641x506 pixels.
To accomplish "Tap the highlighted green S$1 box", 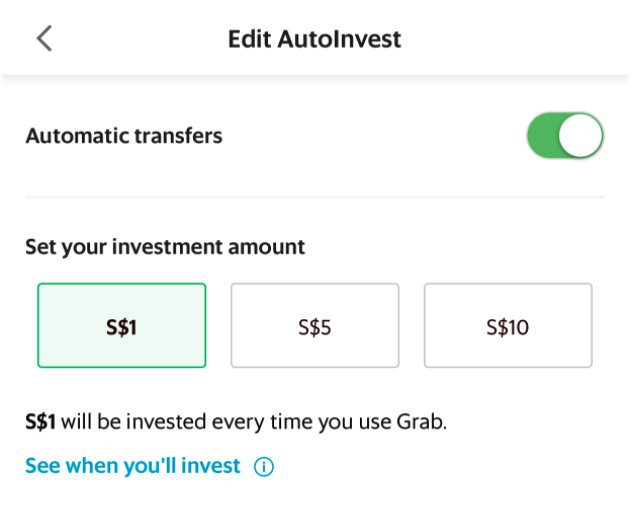I will [122, 325].
